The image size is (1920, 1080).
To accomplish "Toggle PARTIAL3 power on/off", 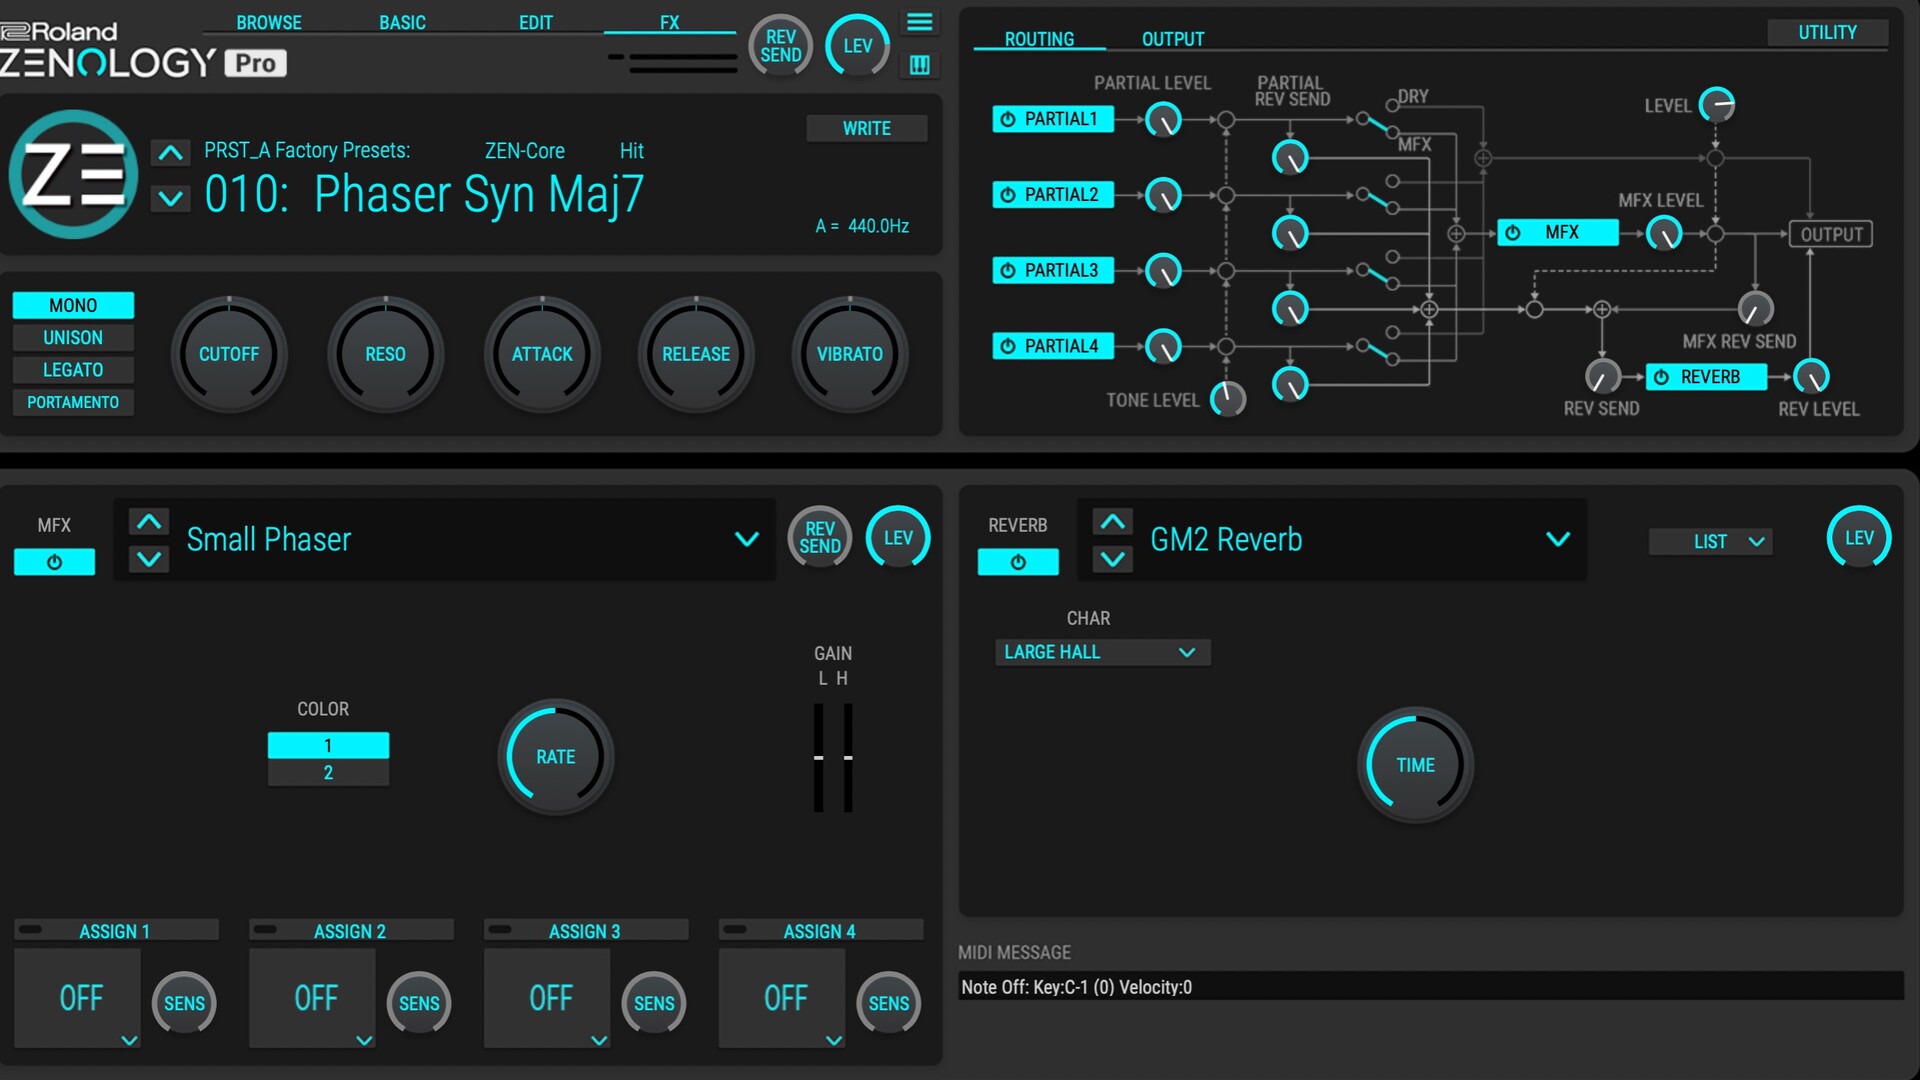I will pos(1052,271).
